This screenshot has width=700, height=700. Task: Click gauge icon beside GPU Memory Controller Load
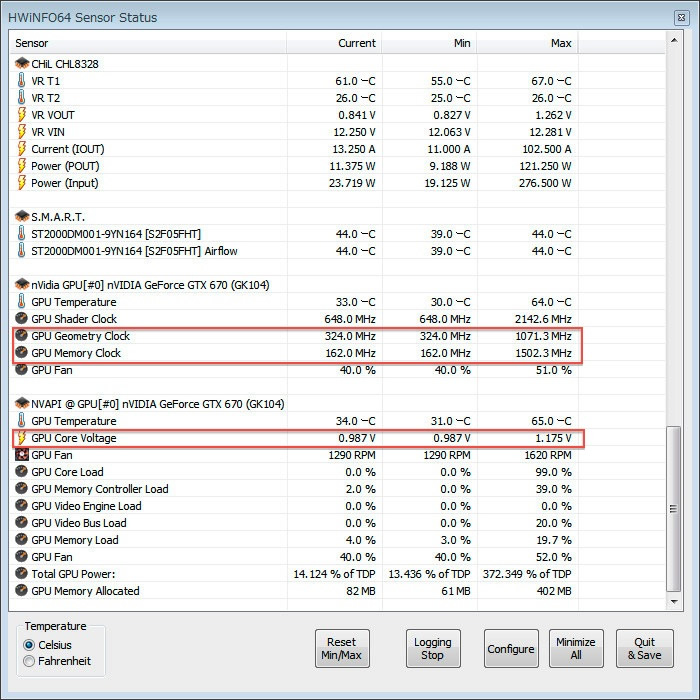pos(21,488)
